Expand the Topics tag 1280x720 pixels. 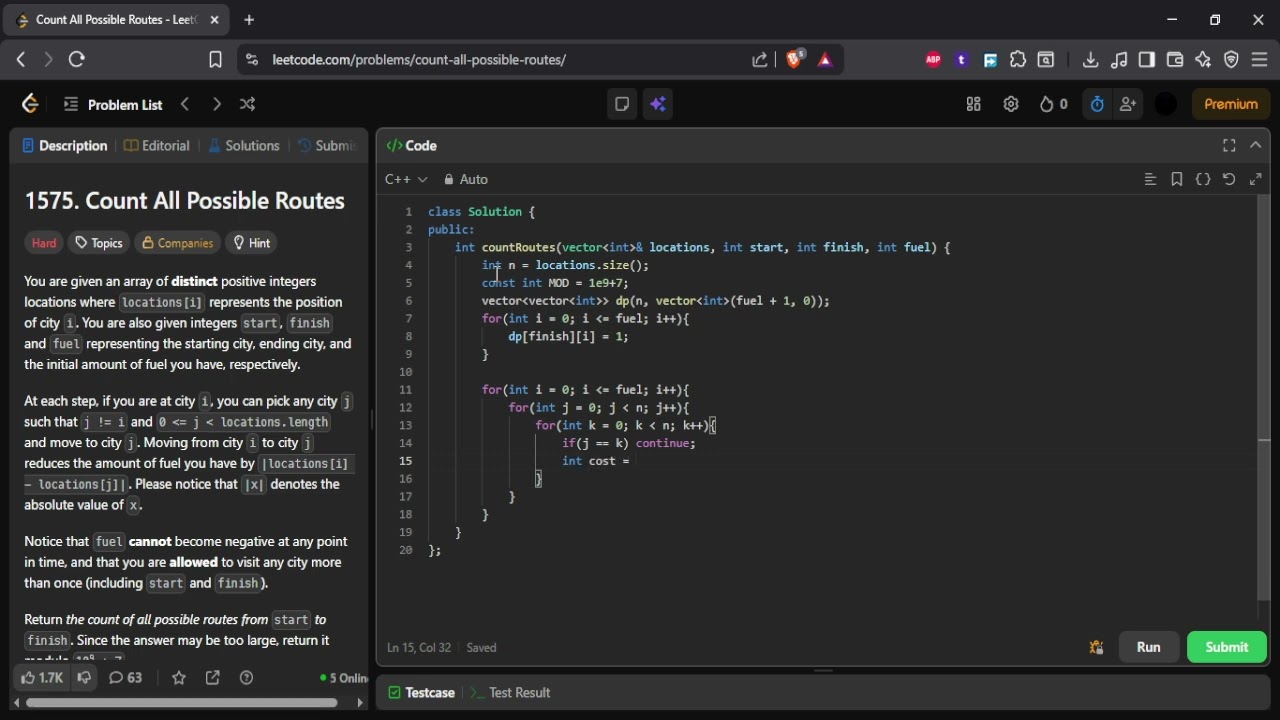point(99,243)
